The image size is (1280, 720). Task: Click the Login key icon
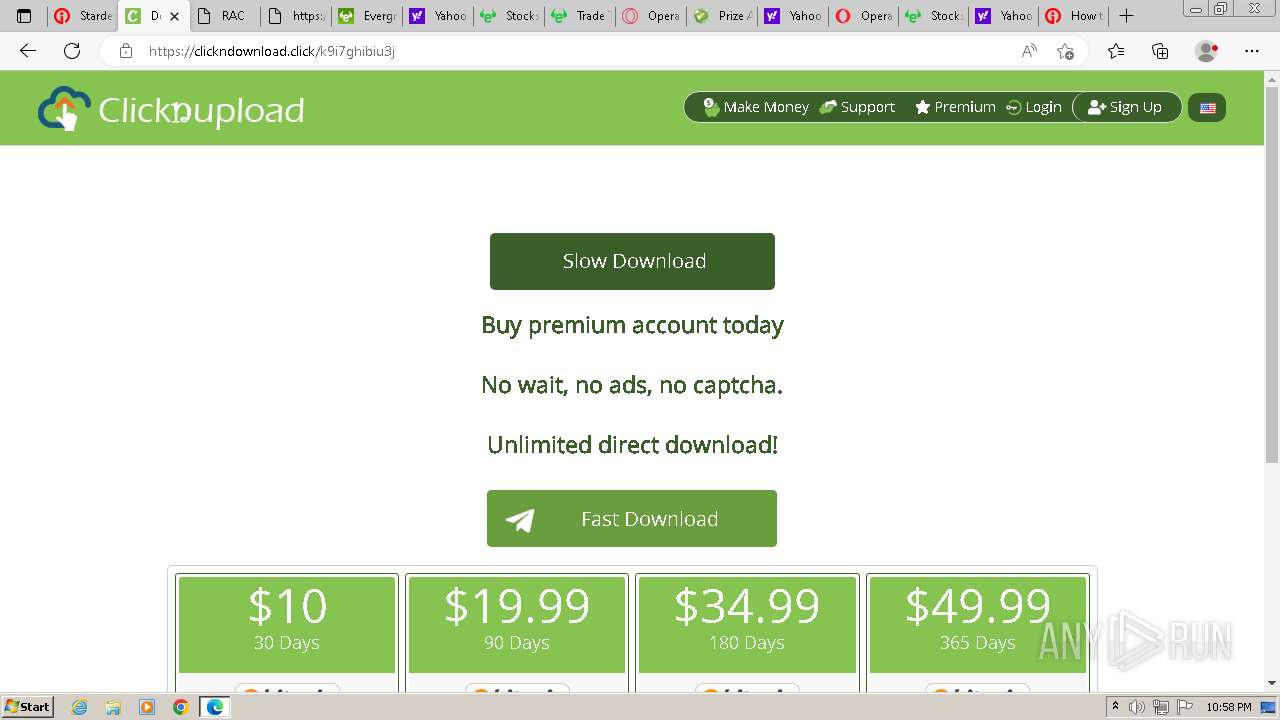1013,108
